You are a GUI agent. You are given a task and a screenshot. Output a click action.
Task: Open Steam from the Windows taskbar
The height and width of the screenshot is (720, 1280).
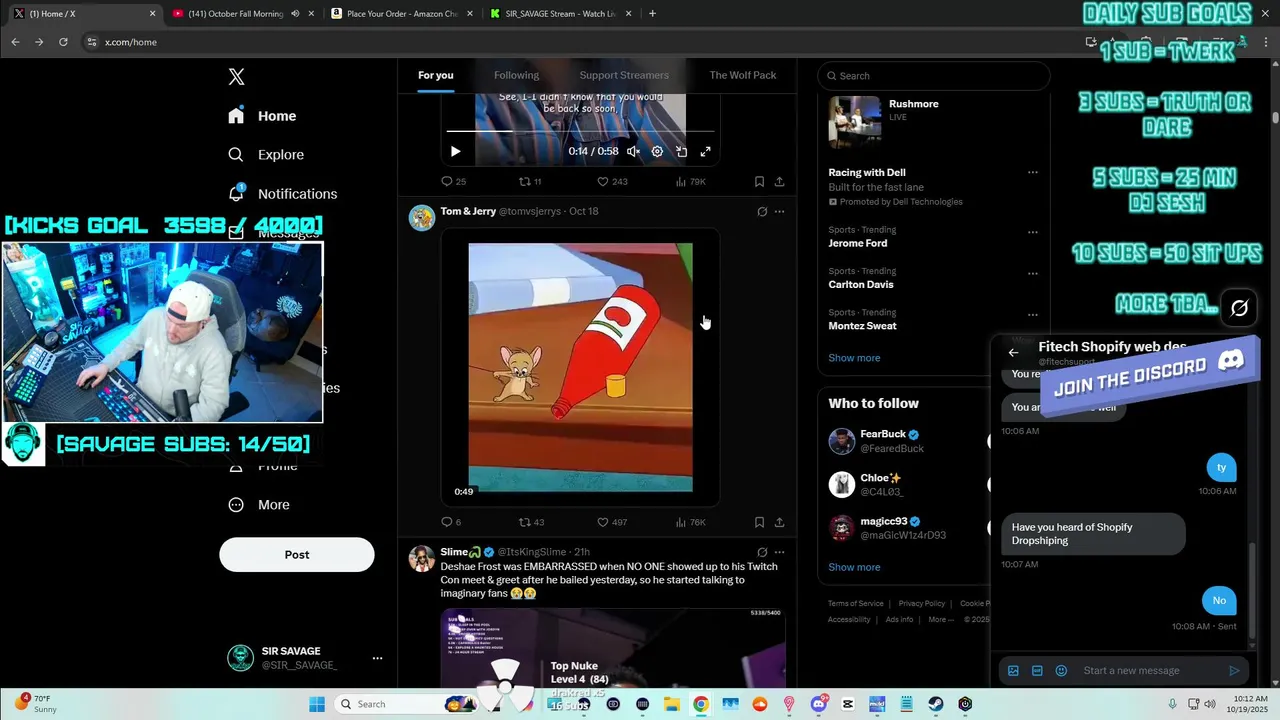(935, 704)
